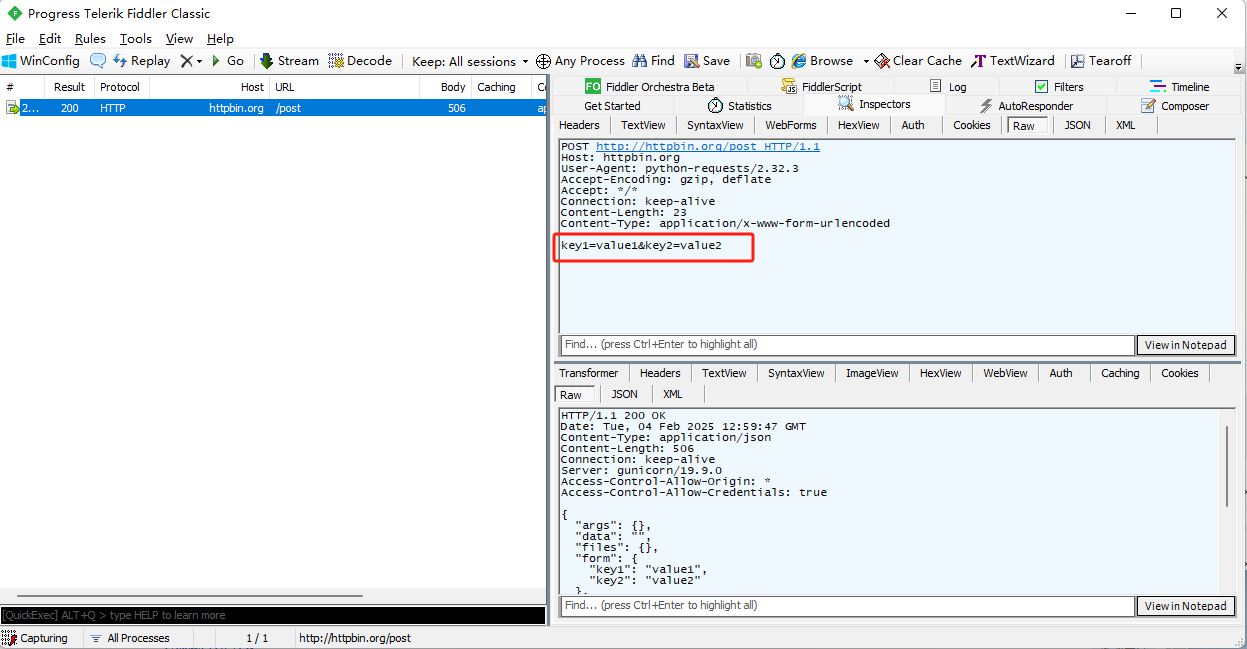This screenshot has height=649, width=1247.
Task: Open the Statistics tab
Action: (x=739, y=106)
